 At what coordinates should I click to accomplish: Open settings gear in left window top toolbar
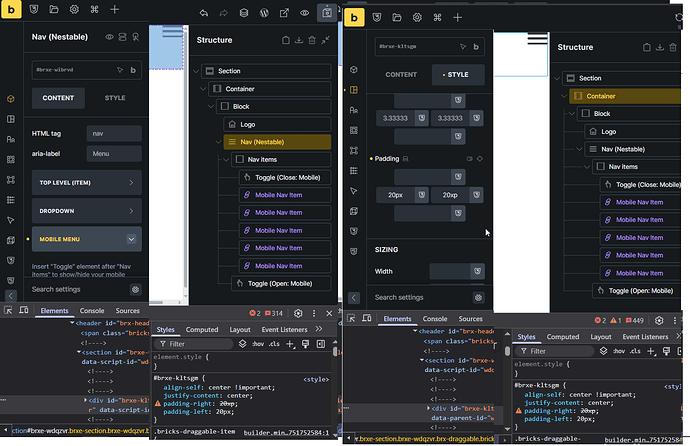[74, 9]
